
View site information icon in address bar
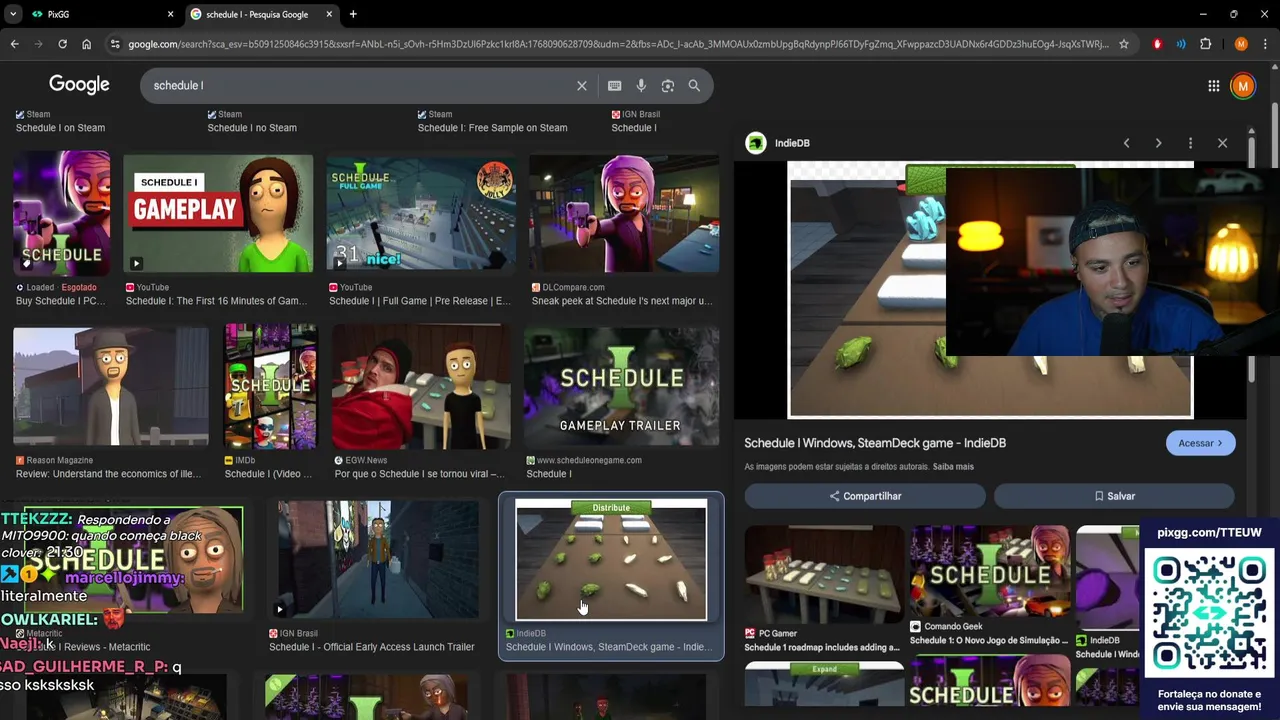pos(115,44)
